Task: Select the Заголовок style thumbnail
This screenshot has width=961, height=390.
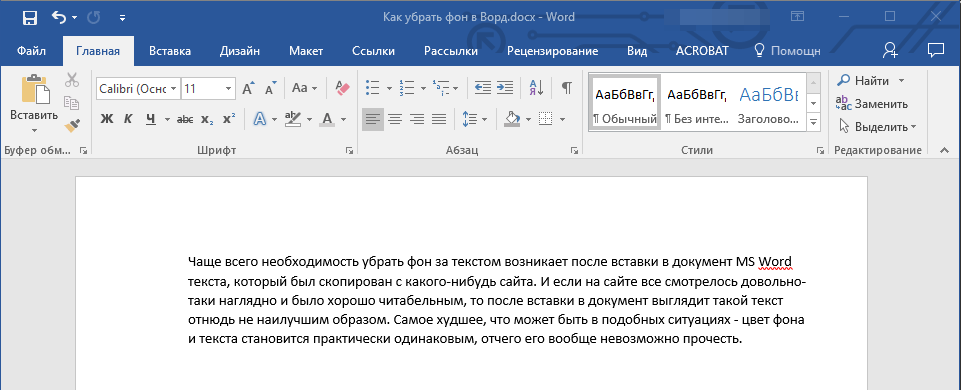Action: [x=769, y=102]
